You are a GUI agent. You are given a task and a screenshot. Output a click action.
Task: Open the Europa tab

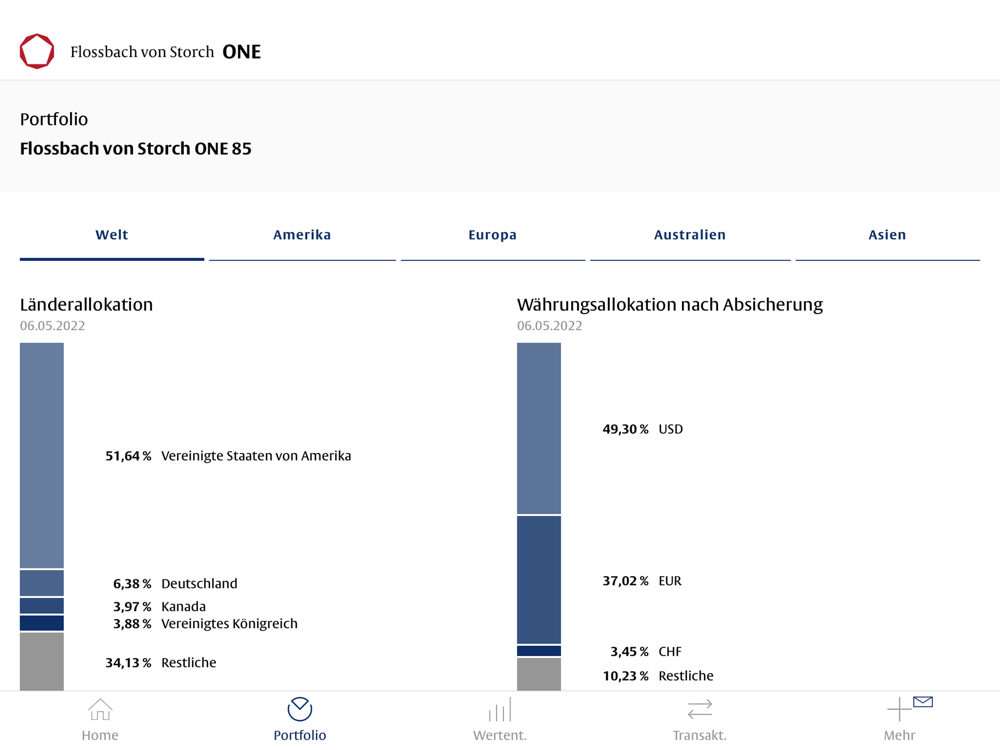492,235
